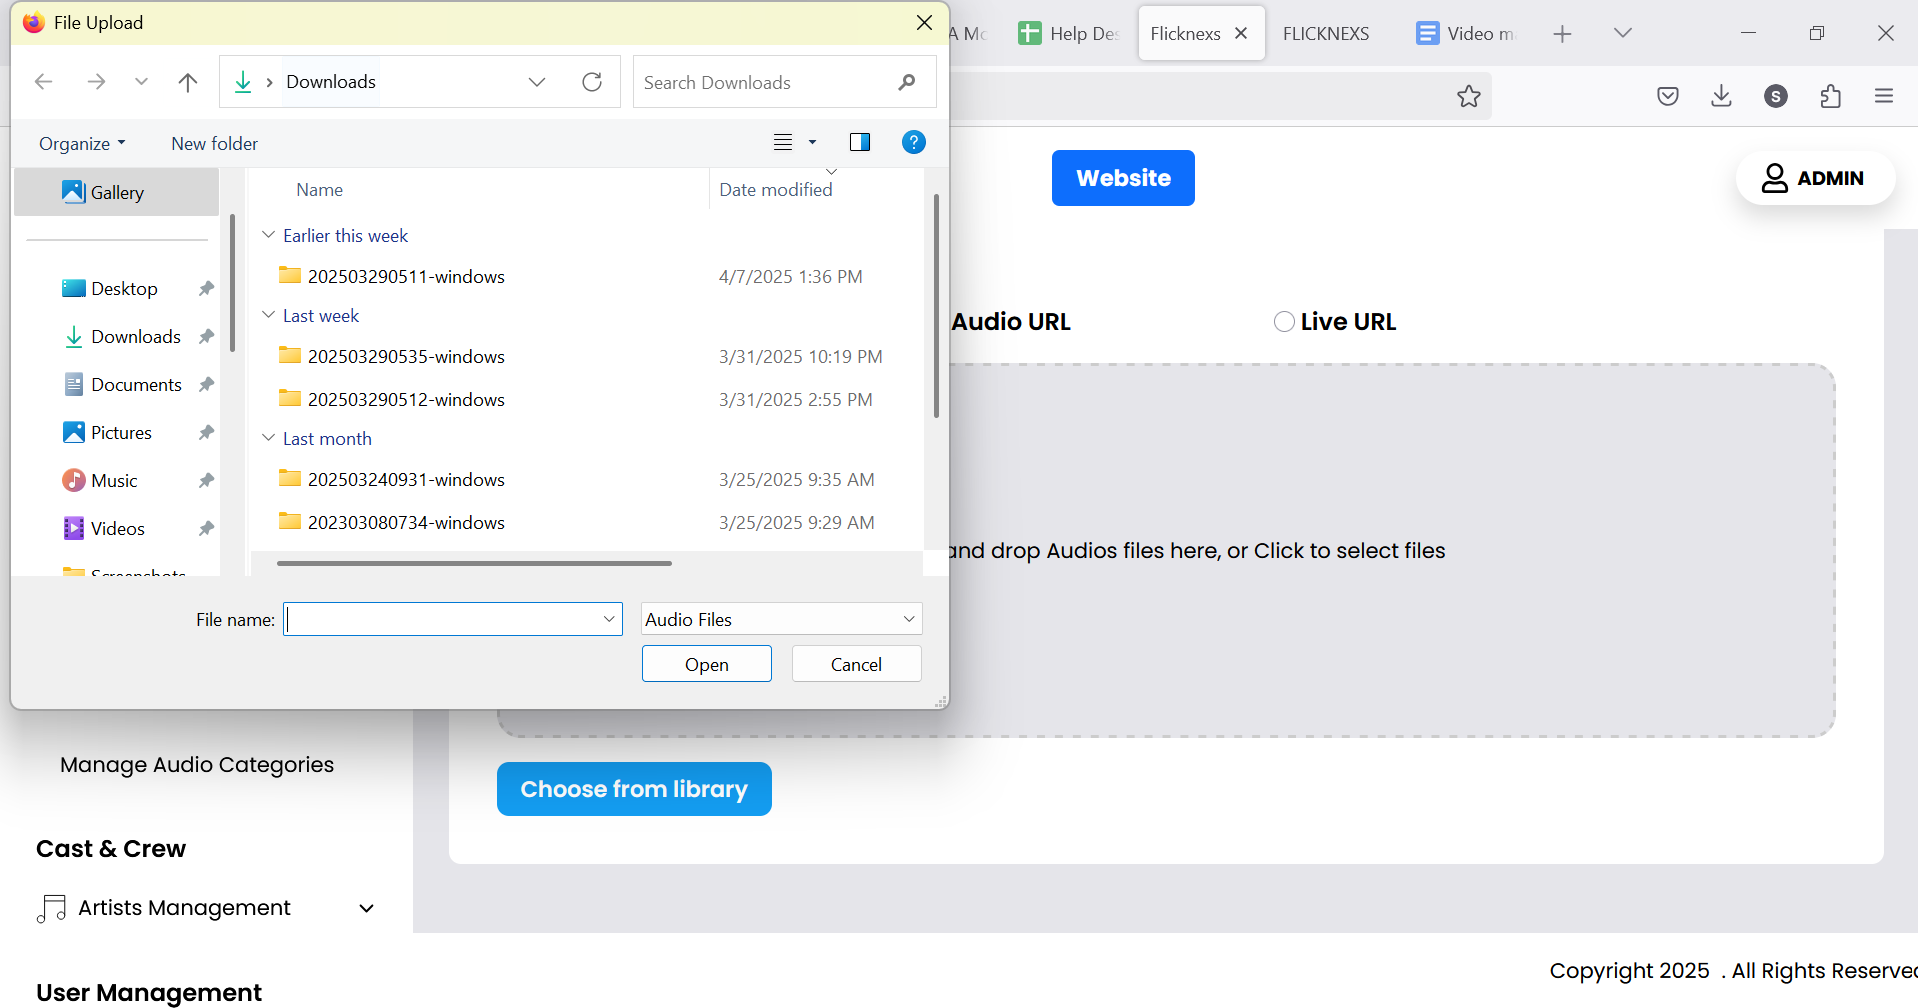Click the Save to Pocket icon
Image resolution: width=1918 pixels, height=1008 pixels.
point(1667,96)
